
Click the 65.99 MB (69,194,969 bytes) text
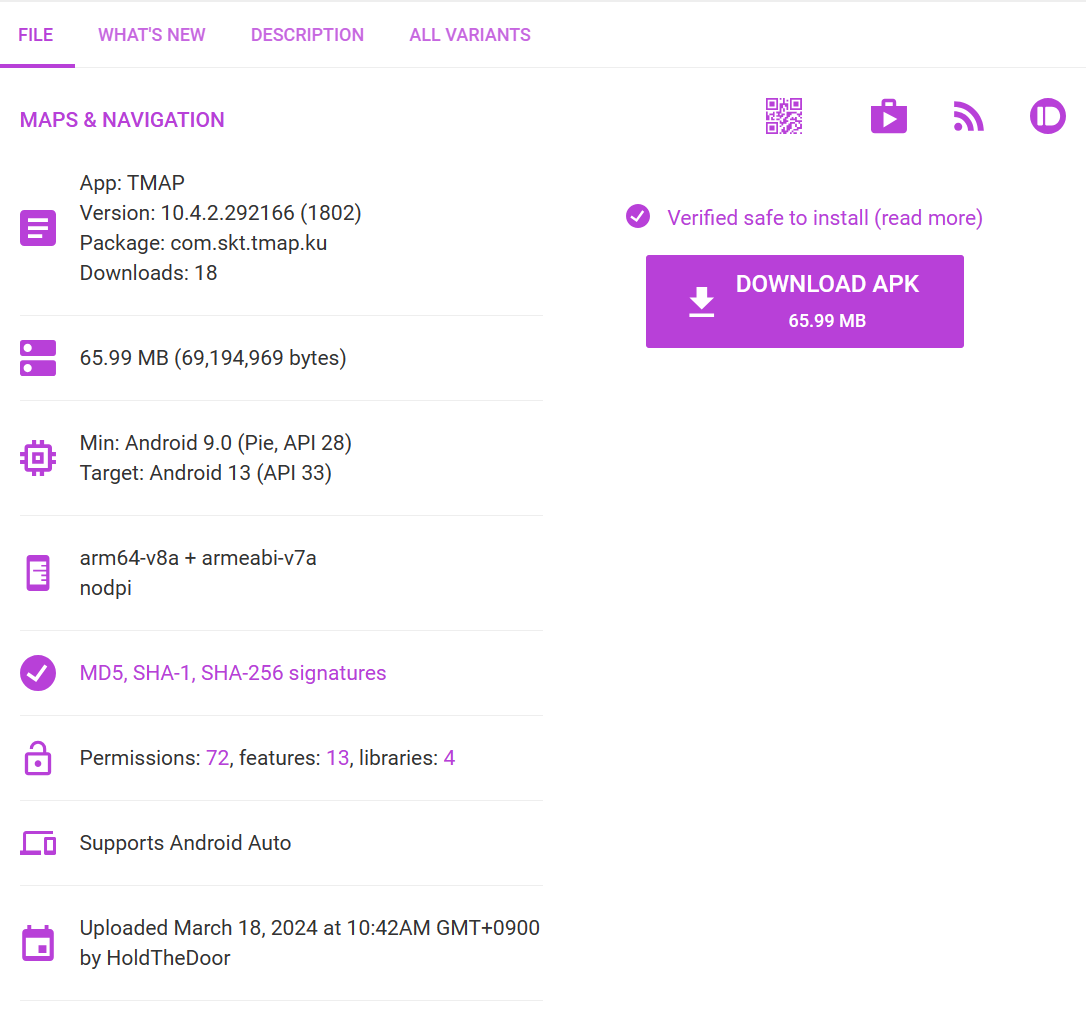(x=213, y=358)
